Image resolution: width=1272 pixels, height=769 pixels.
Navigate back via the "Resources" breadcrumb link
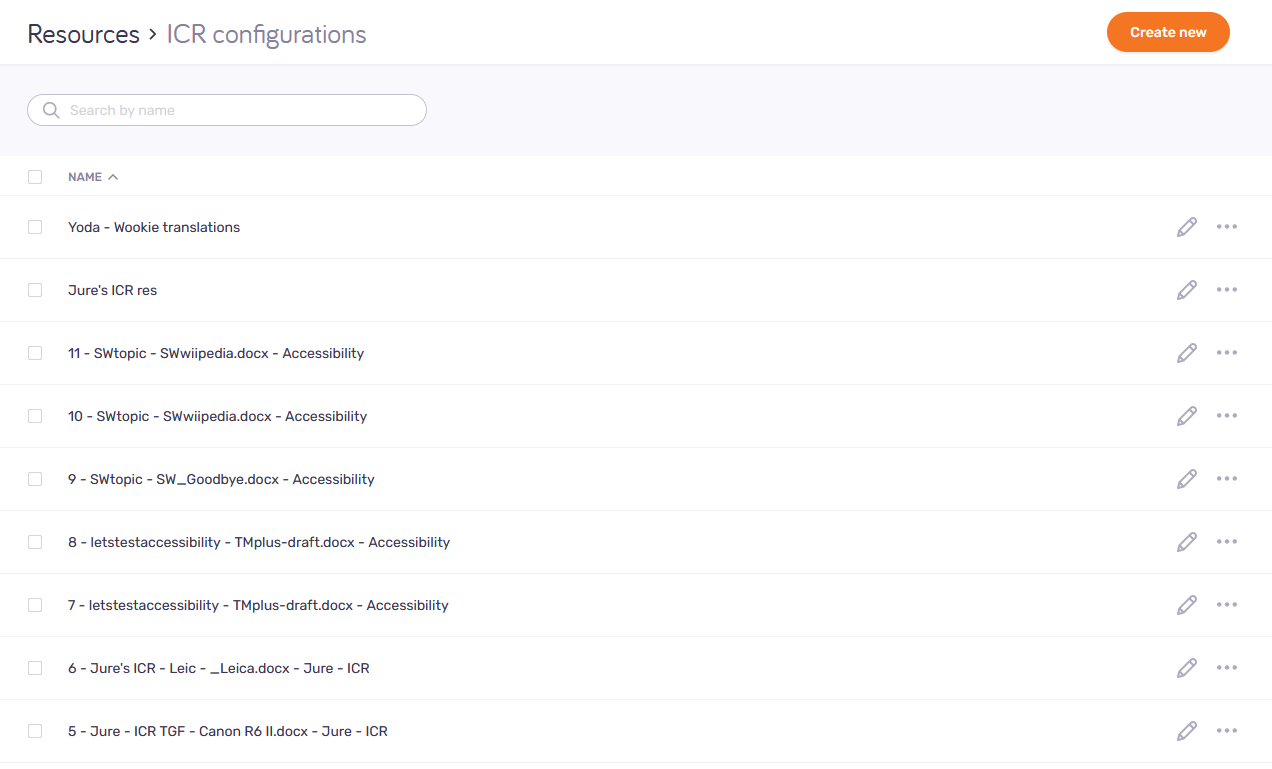[83, 33]
